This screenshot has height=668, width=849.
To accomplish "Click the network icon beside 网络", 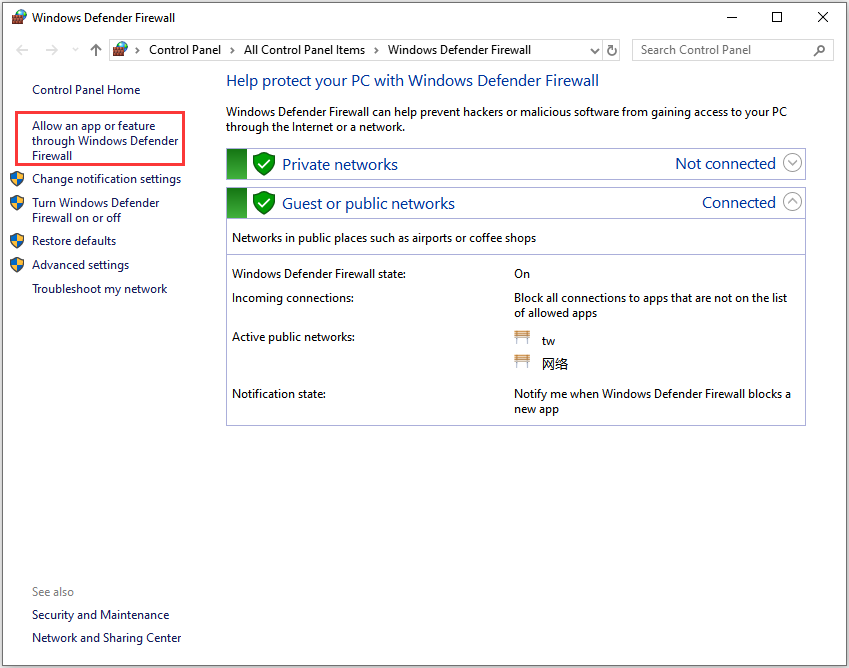I will click(522, 361).
